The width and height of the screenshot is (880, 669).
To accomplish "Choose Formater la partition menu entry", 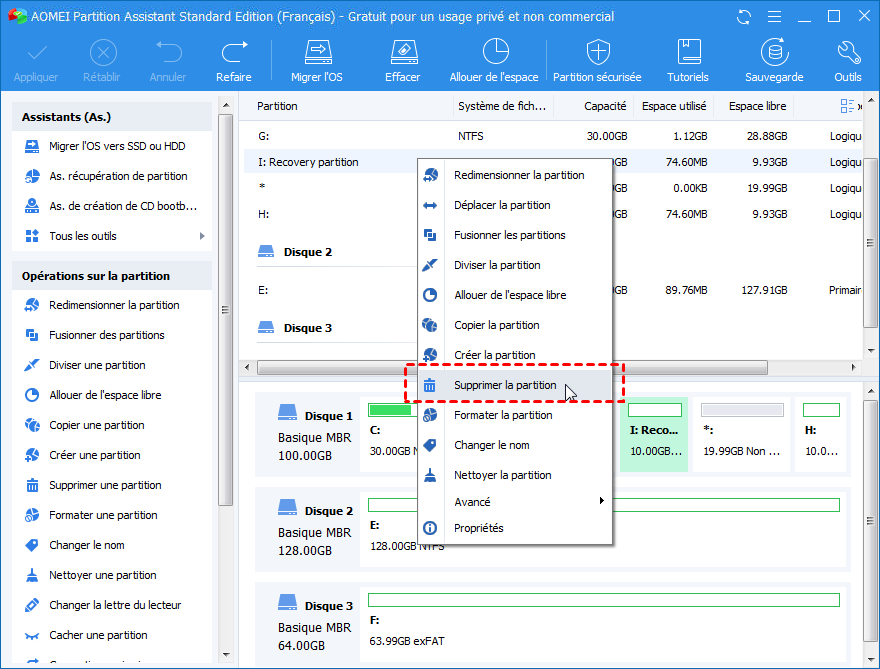I will pos(515,415).
